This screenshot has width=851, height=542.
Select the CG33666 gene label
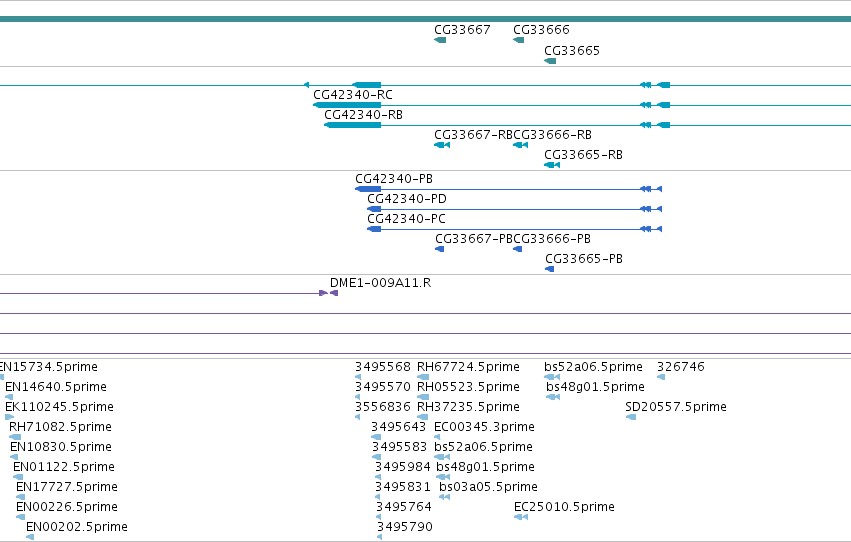(541, 30)
